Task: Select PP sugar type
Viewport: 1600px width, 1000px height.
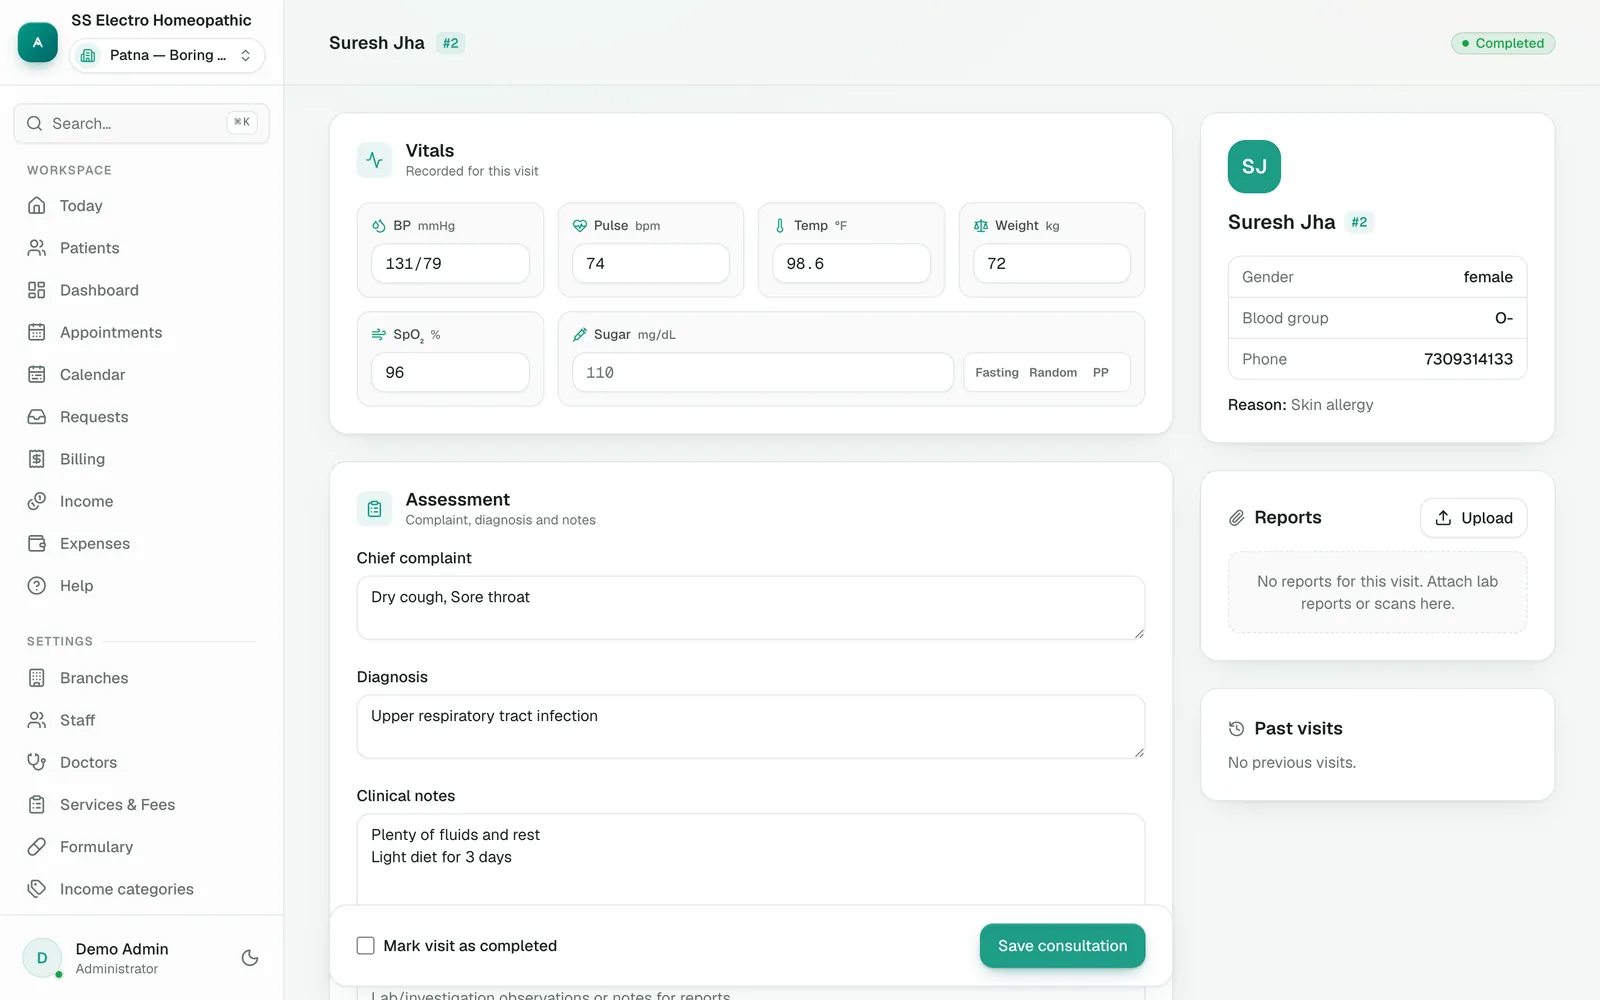Action: coord(1101,372)
